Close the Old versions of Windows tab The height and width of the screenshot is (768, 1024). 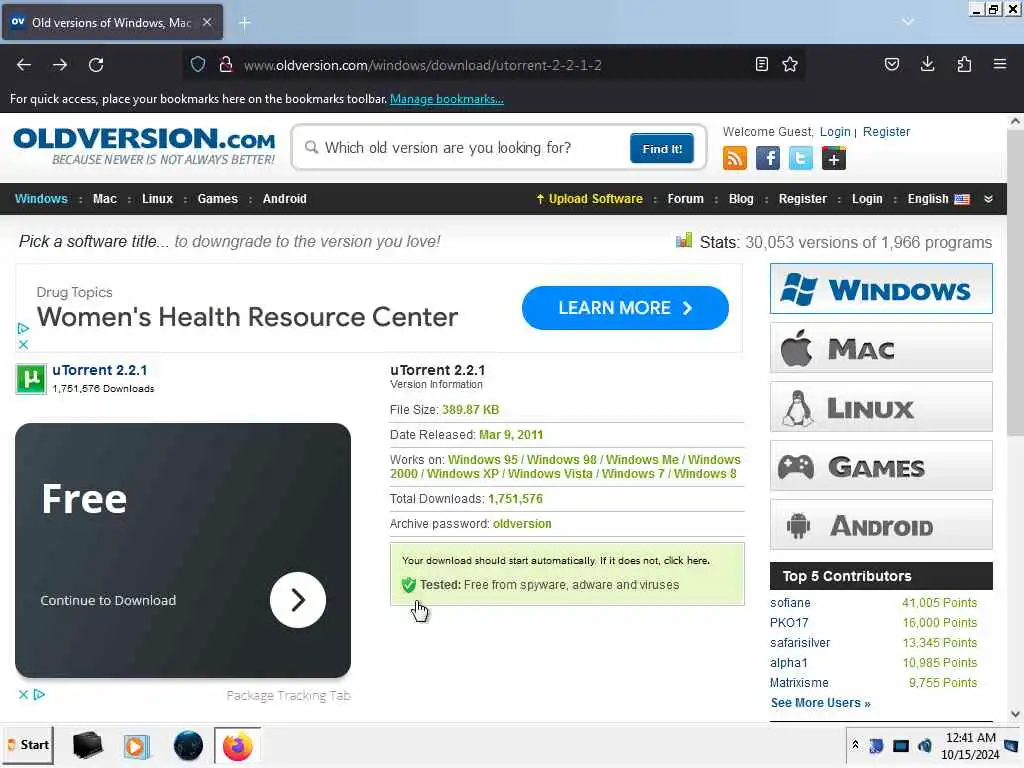click(x=207, y=22)
